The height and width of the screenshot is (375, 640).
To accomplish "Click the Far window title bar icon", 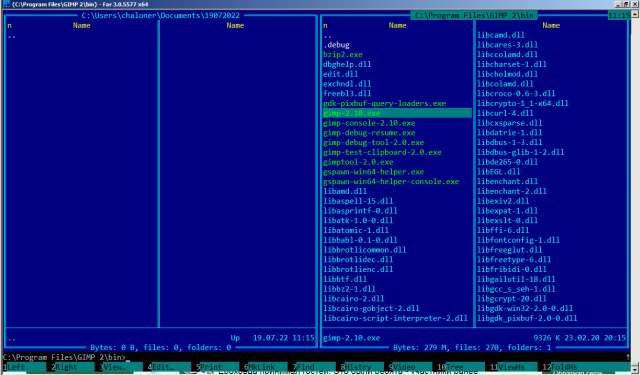I will click(6, 4).
